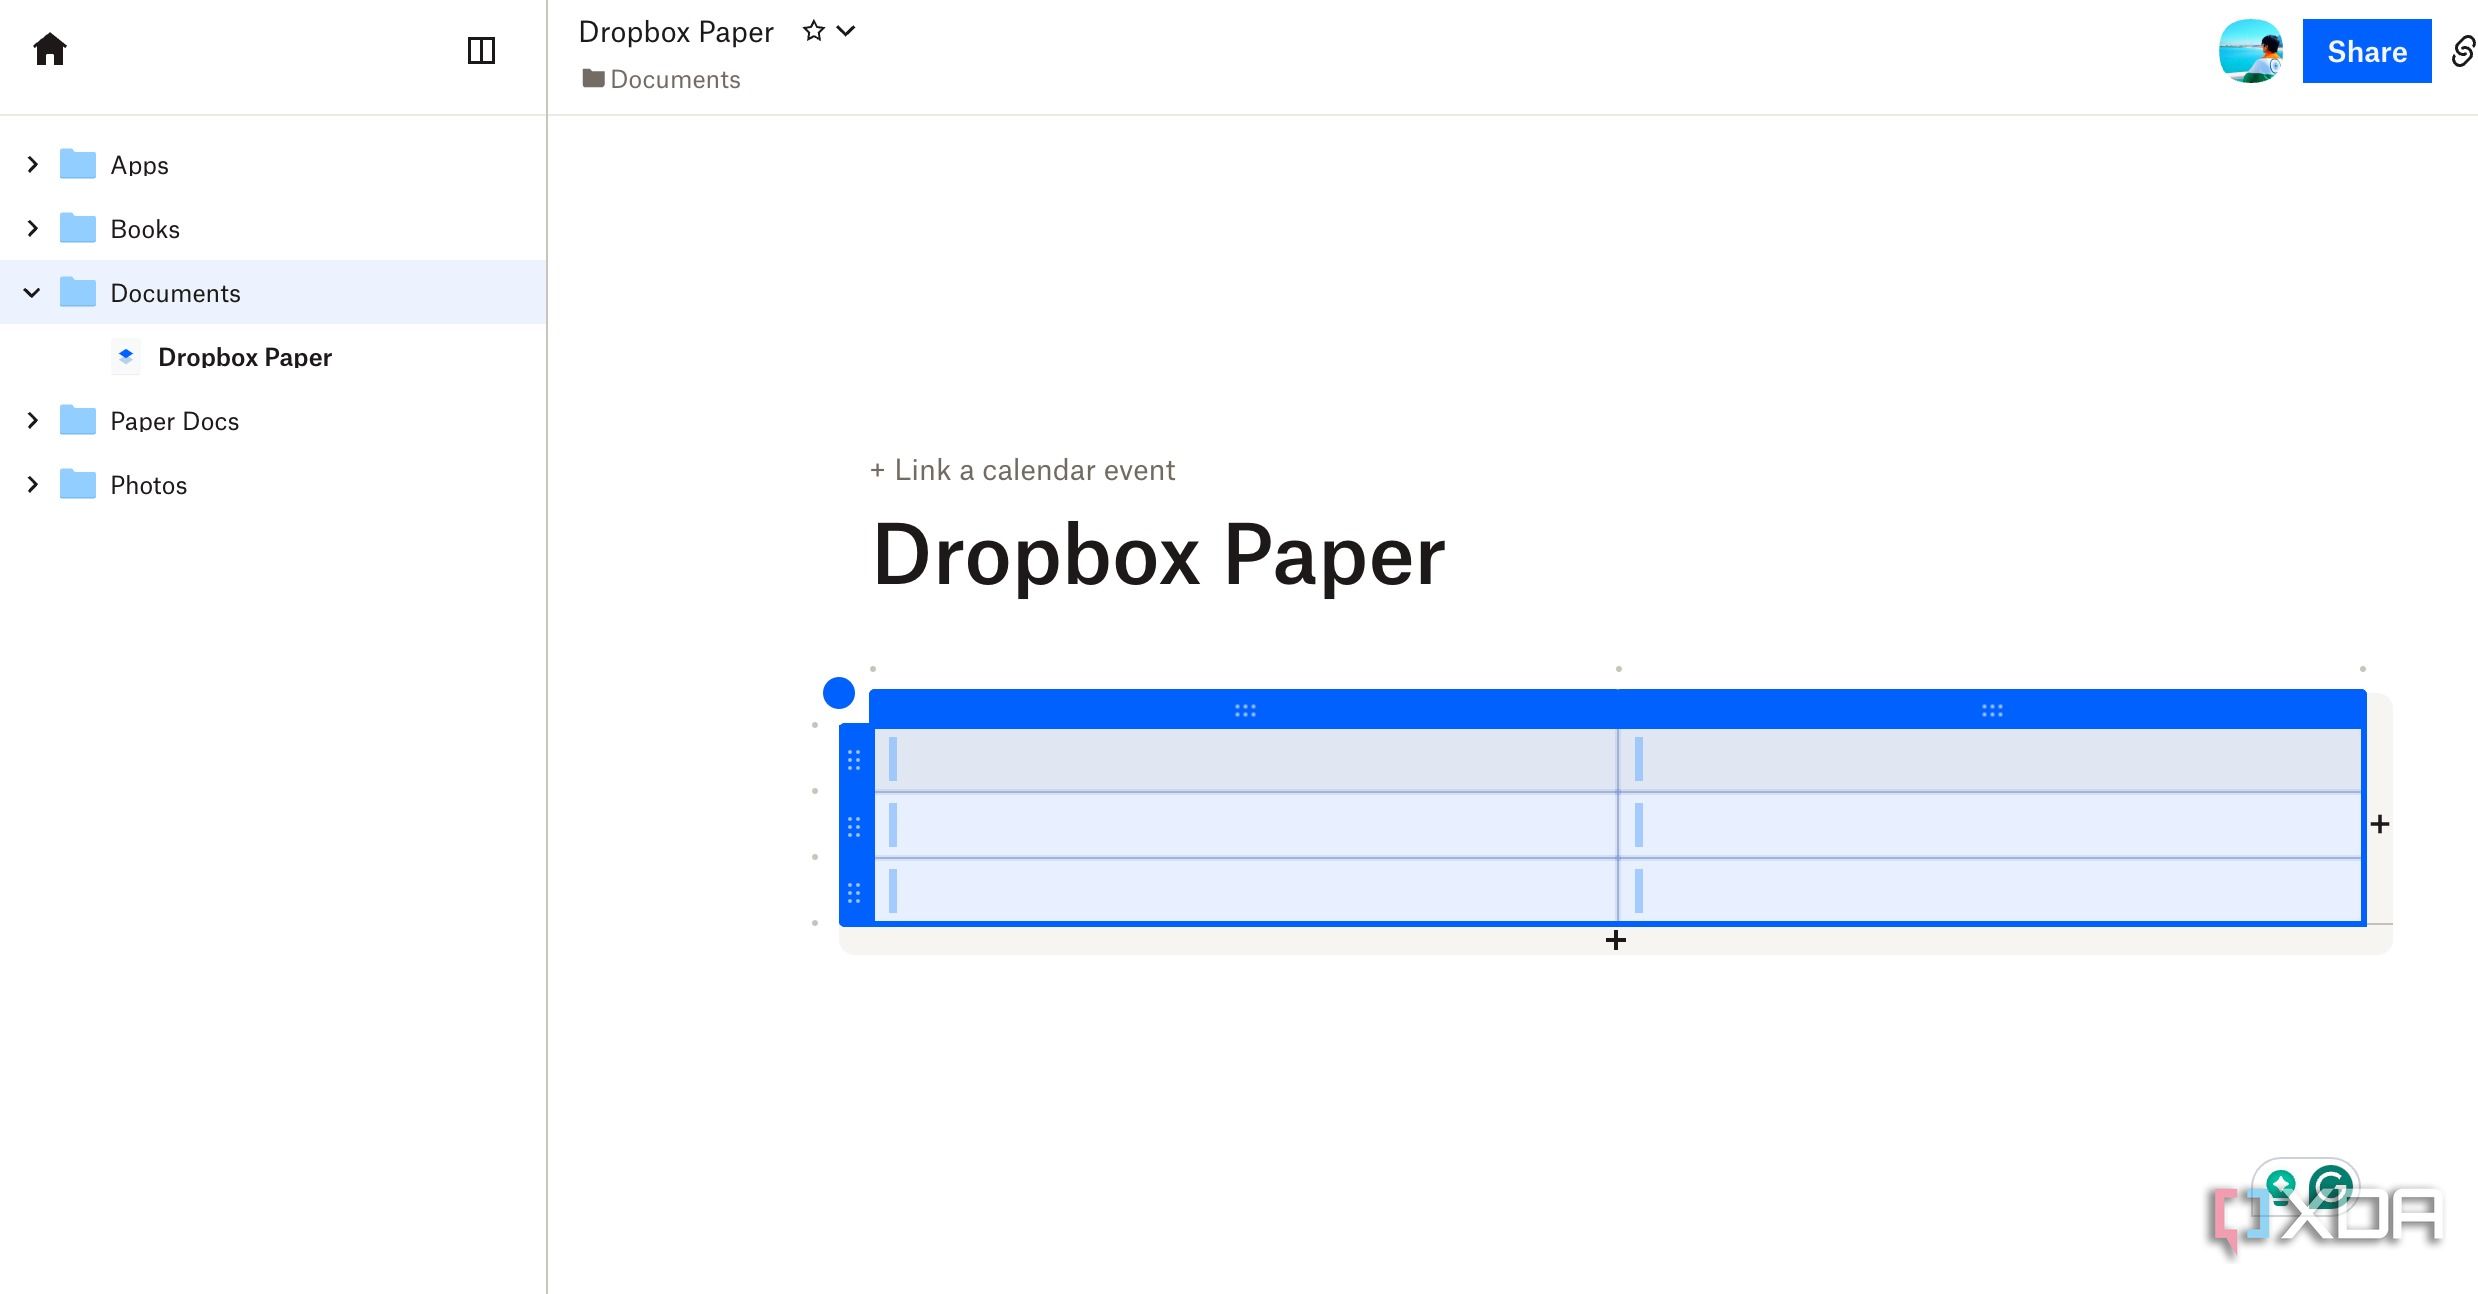The image size is (2478, 1294).
Task: Click the Dropbox Paper document title heading
Action: [x=1159, y=555]
